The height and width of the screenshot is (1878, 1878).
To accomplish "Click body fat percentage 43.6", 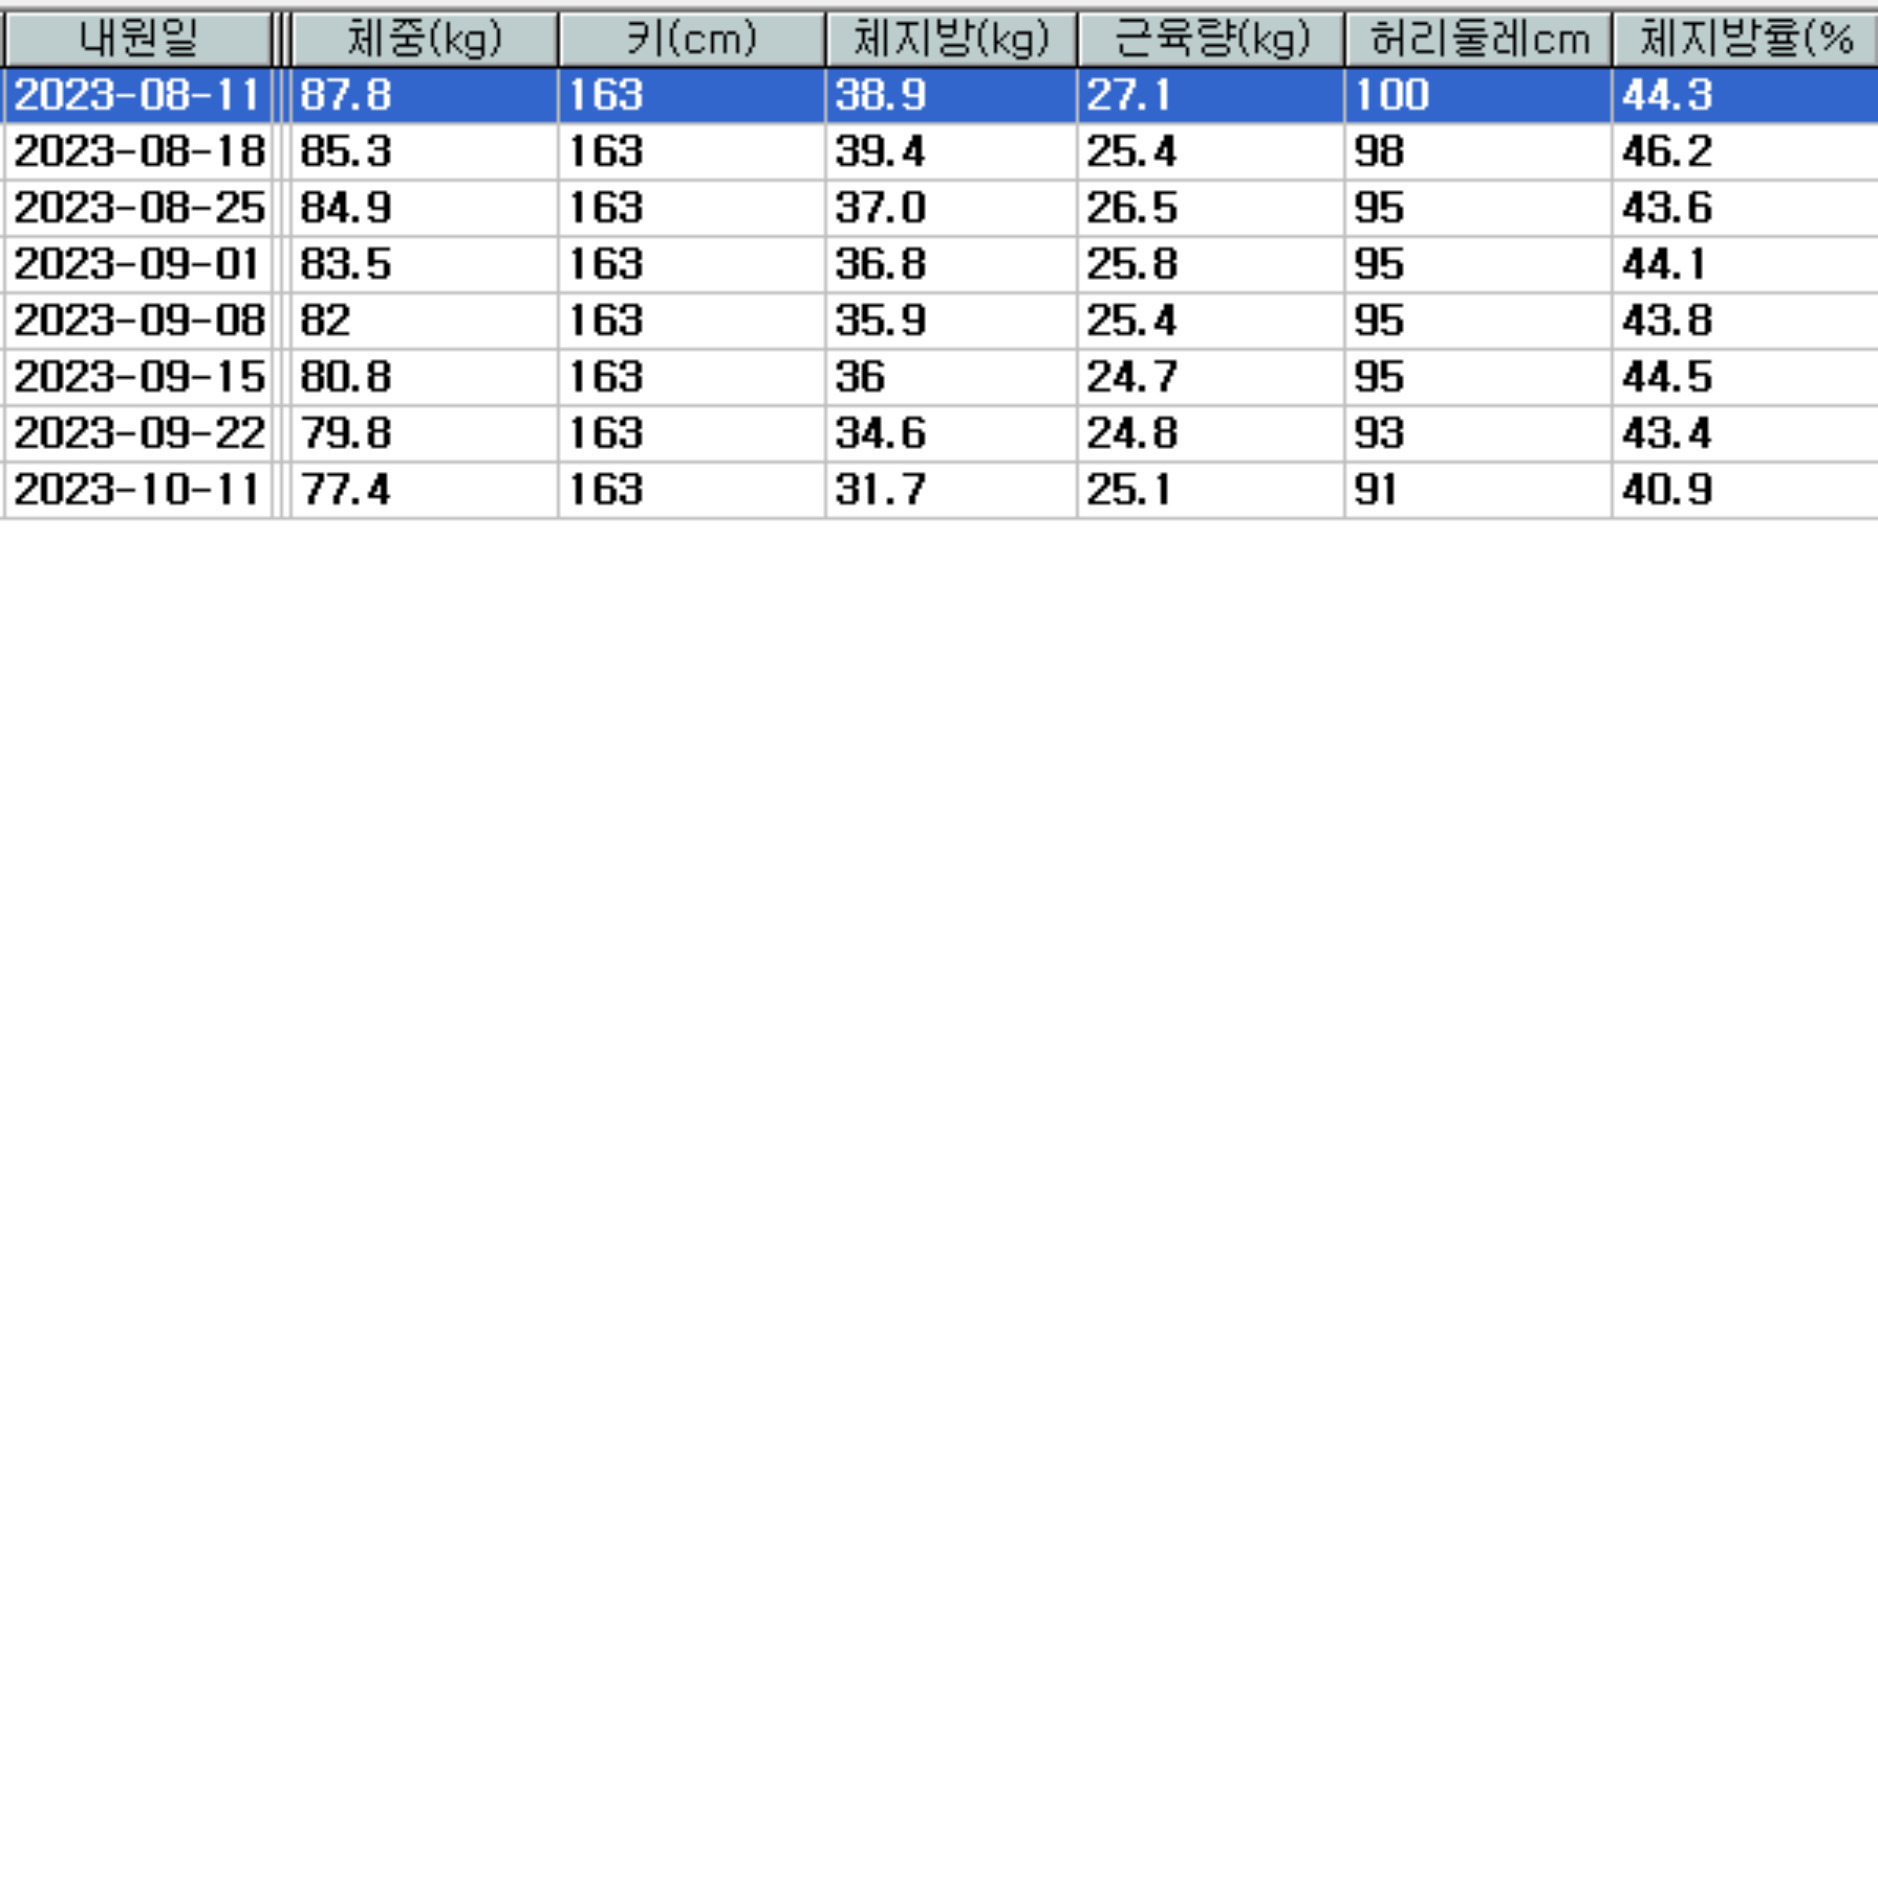I will pos(1667,208).
